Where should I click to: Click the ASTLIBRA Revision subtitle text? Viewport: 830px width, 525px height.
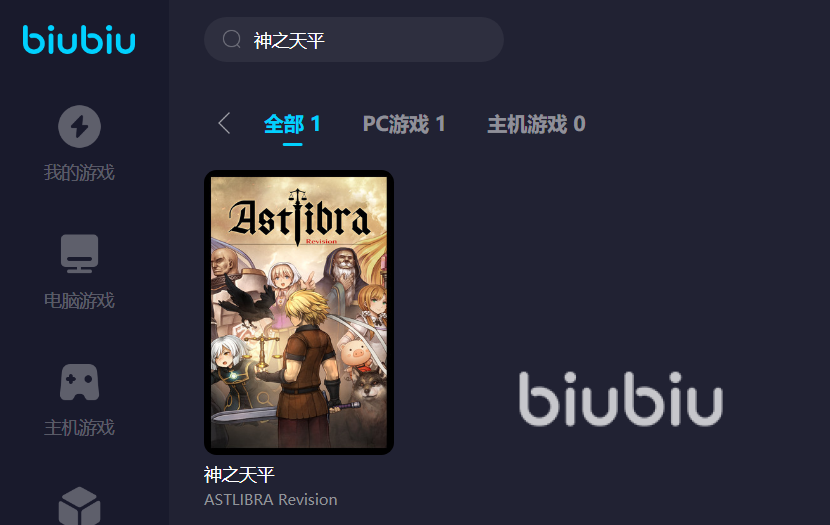pos(270,500)
